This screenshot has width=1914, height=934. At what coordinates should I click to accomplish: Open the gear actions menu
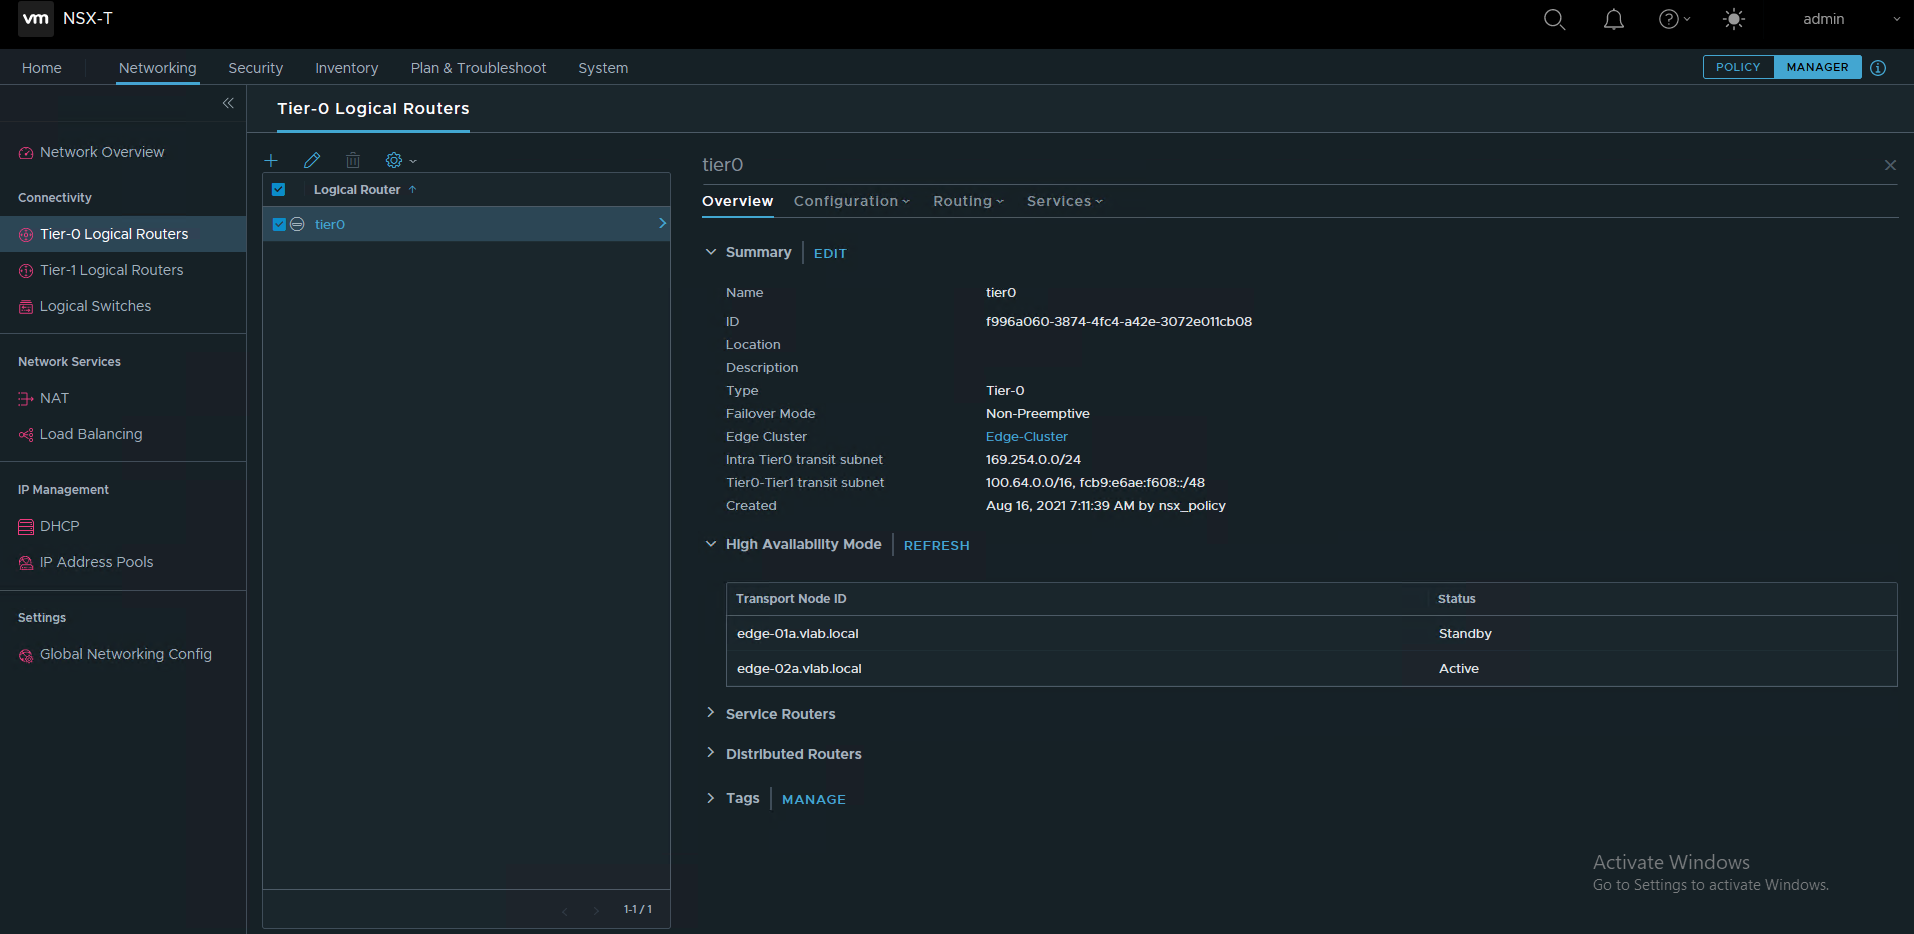(x=400, y=160)
